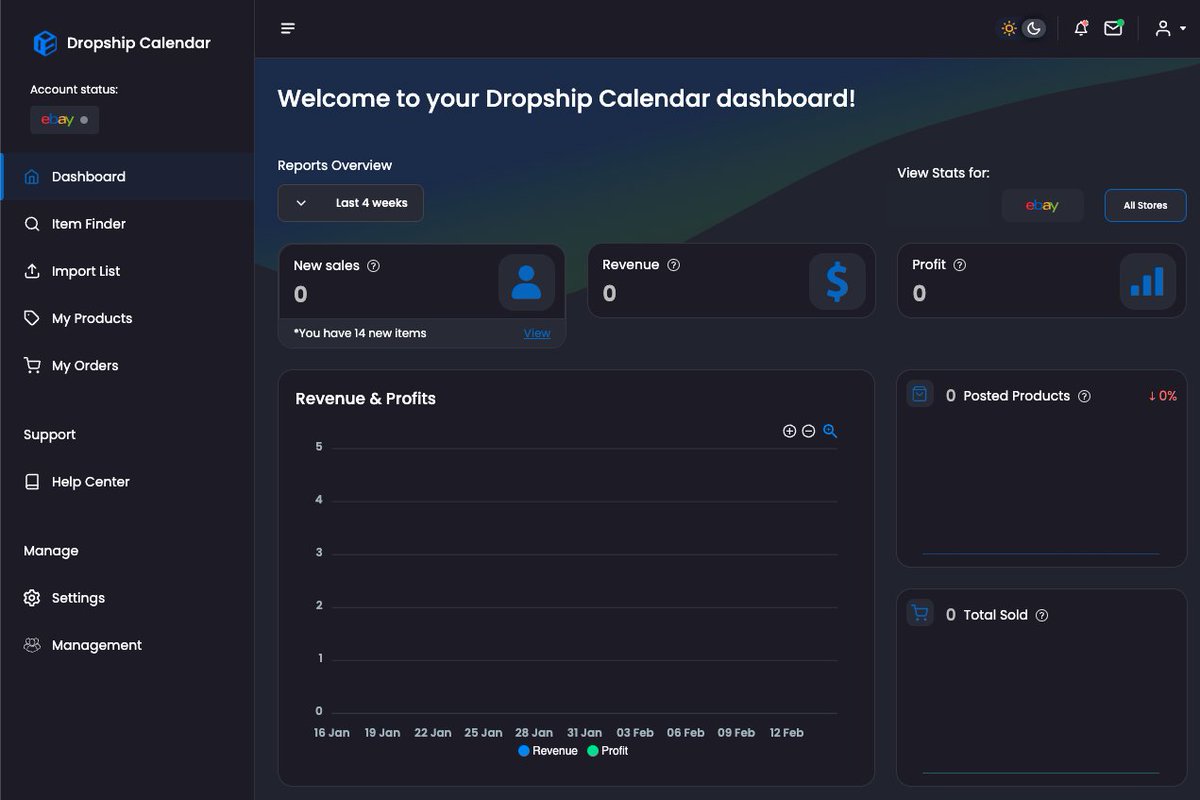Zoom in on the revenue chart
The height and width of the screenshot is (800, 1200).
[789, 431]
